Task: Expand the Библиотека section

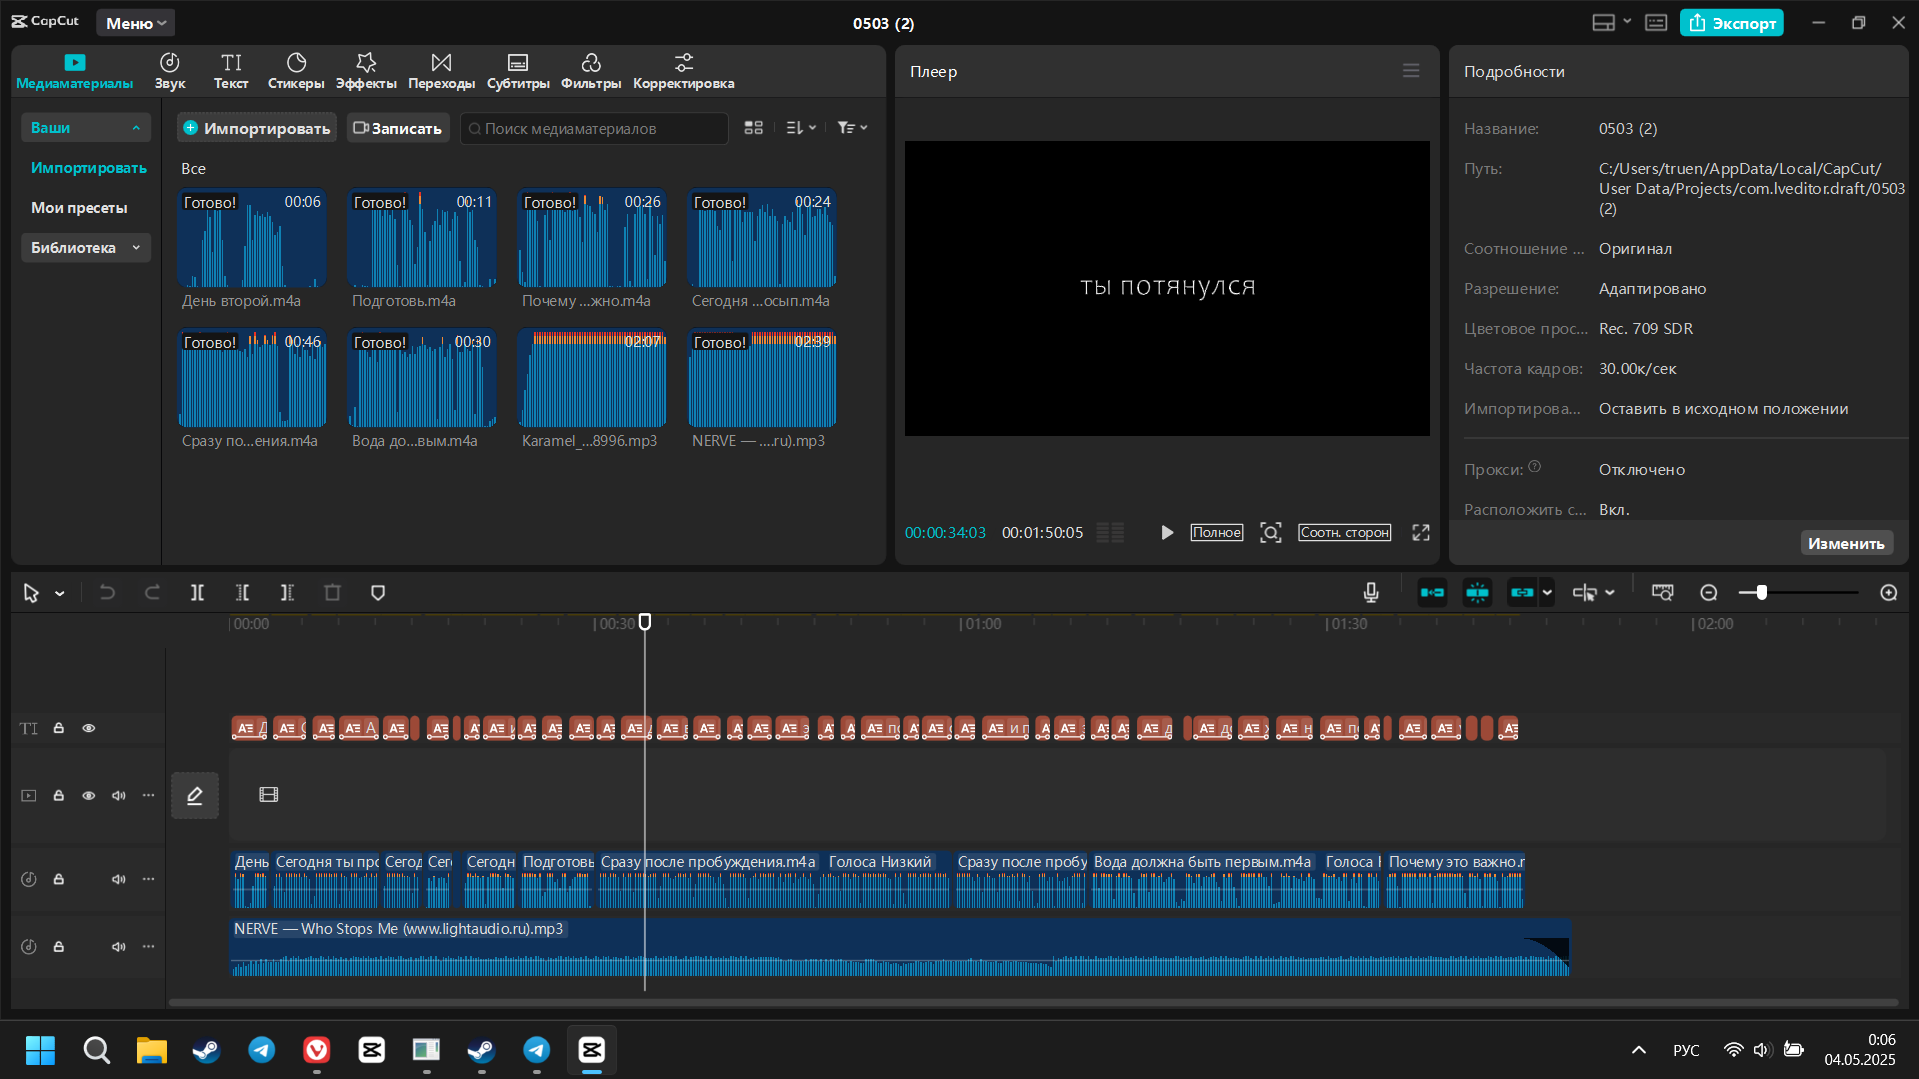Action: (x=85, y=248)
